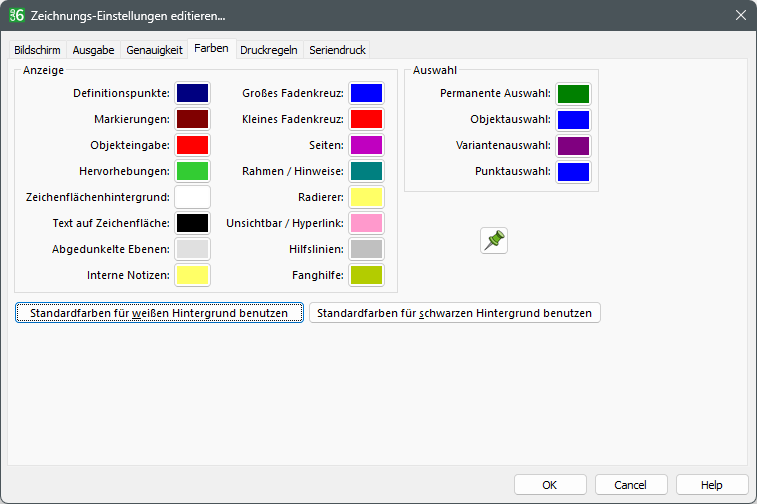Image resolution: width=757 pixels, height=504 pixels.
Task: Pick a colour for Markierungen
Action: coord(192,119)
